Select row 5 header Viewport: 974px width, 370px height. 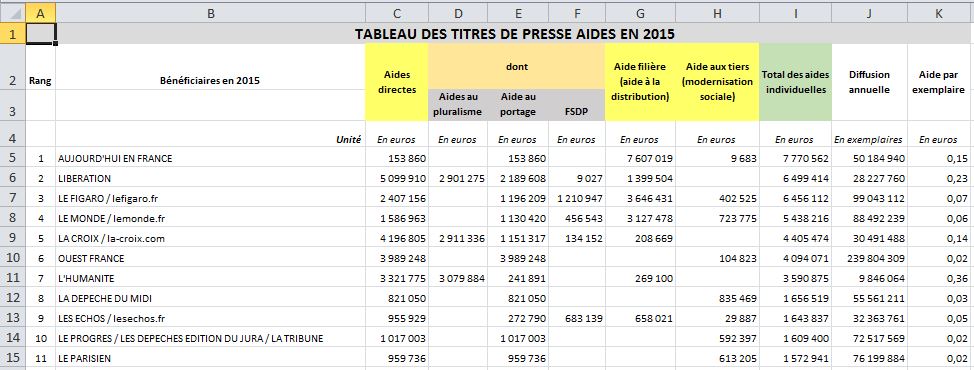click(12, 158)
